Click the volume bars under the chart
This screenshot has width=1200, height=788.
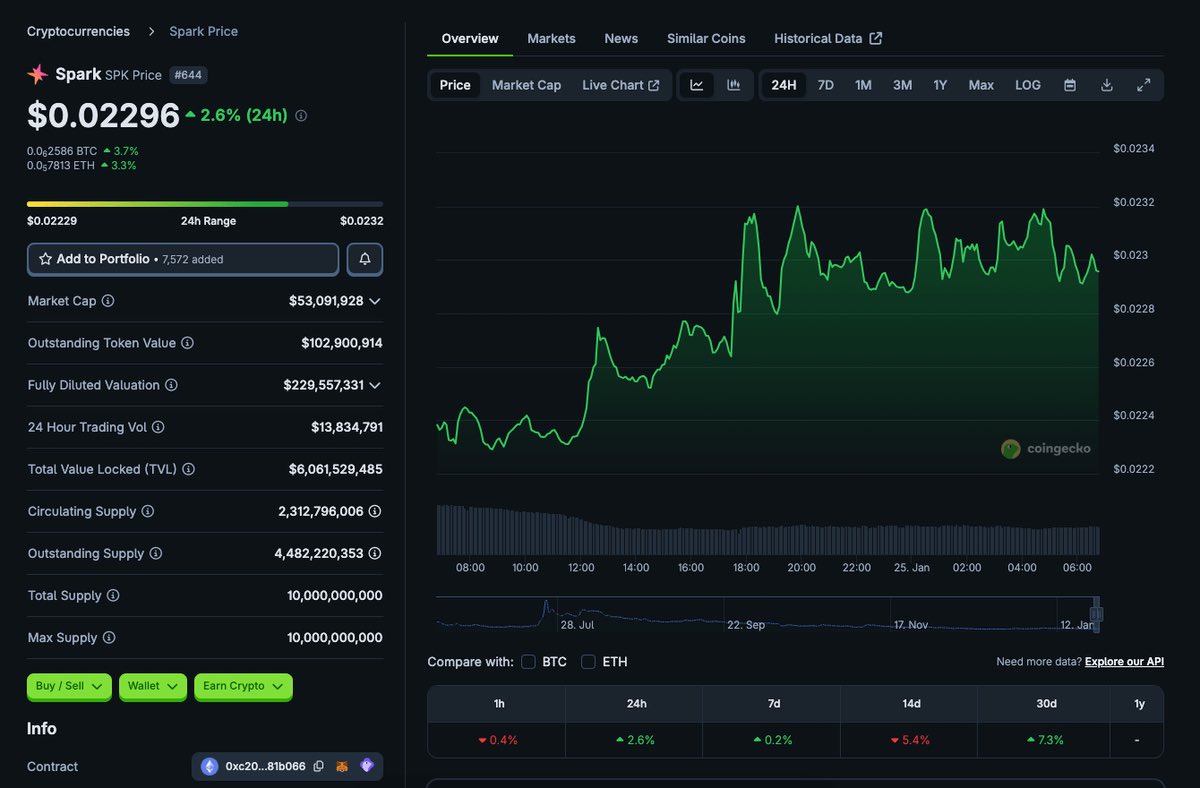tap(768, 530)
